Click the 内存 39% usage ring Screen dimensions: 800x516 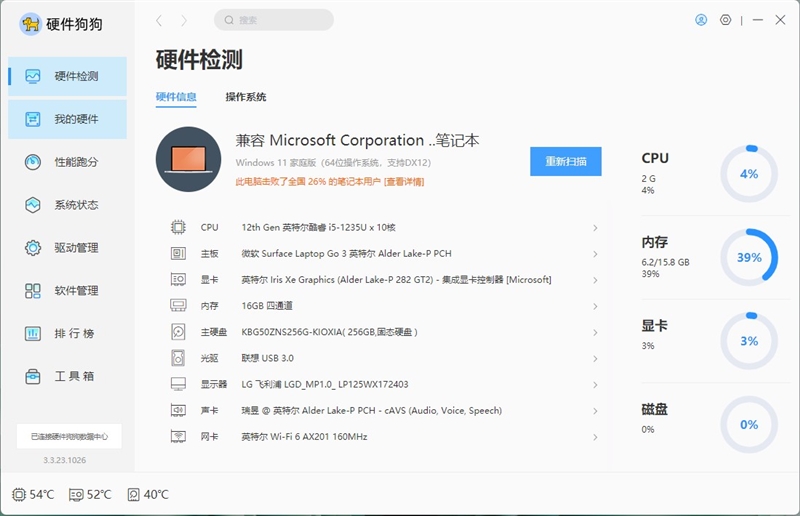tap(749, 257)
